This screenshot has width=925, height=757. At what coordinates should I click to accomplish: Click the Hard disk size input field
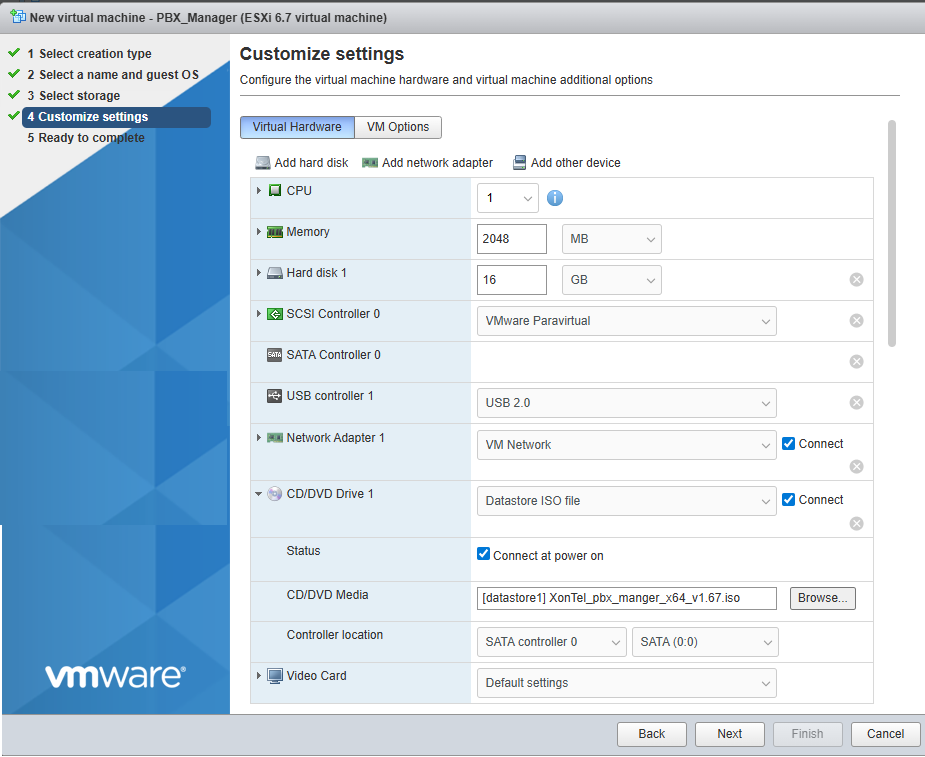[512, 280]
